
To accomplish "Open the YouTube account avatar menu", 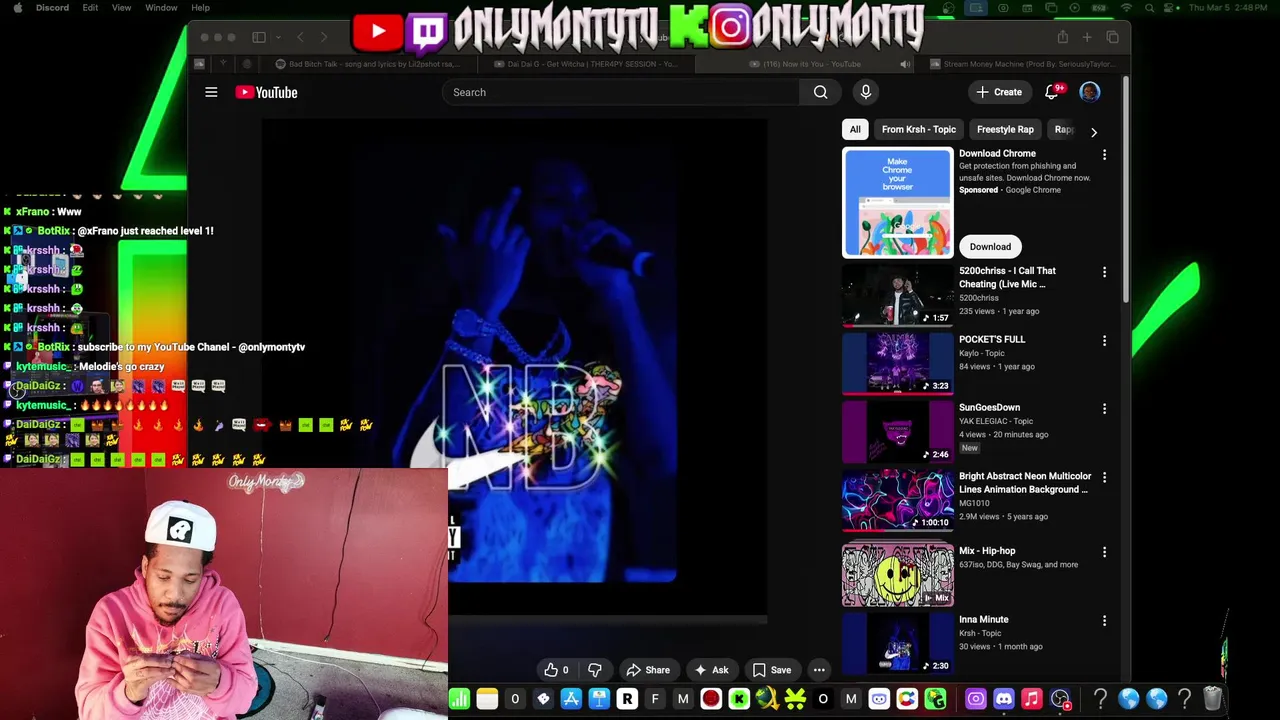I will [x=1090, y=92].
